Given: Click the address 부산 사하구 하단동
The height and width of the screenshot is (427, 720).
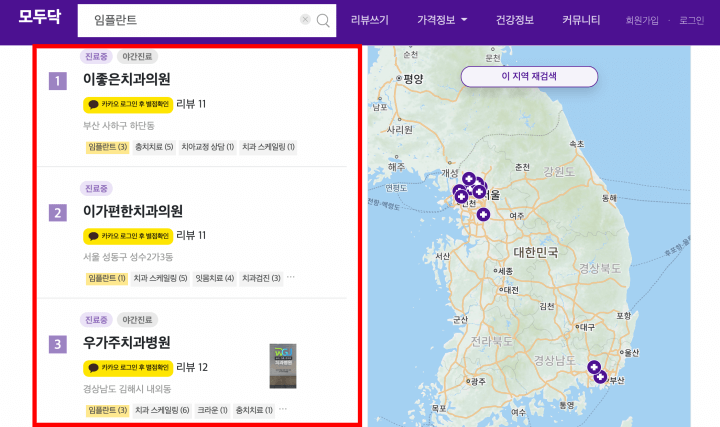Looking at the screenshot, I should pyautogui.click(x=118, y=126).
